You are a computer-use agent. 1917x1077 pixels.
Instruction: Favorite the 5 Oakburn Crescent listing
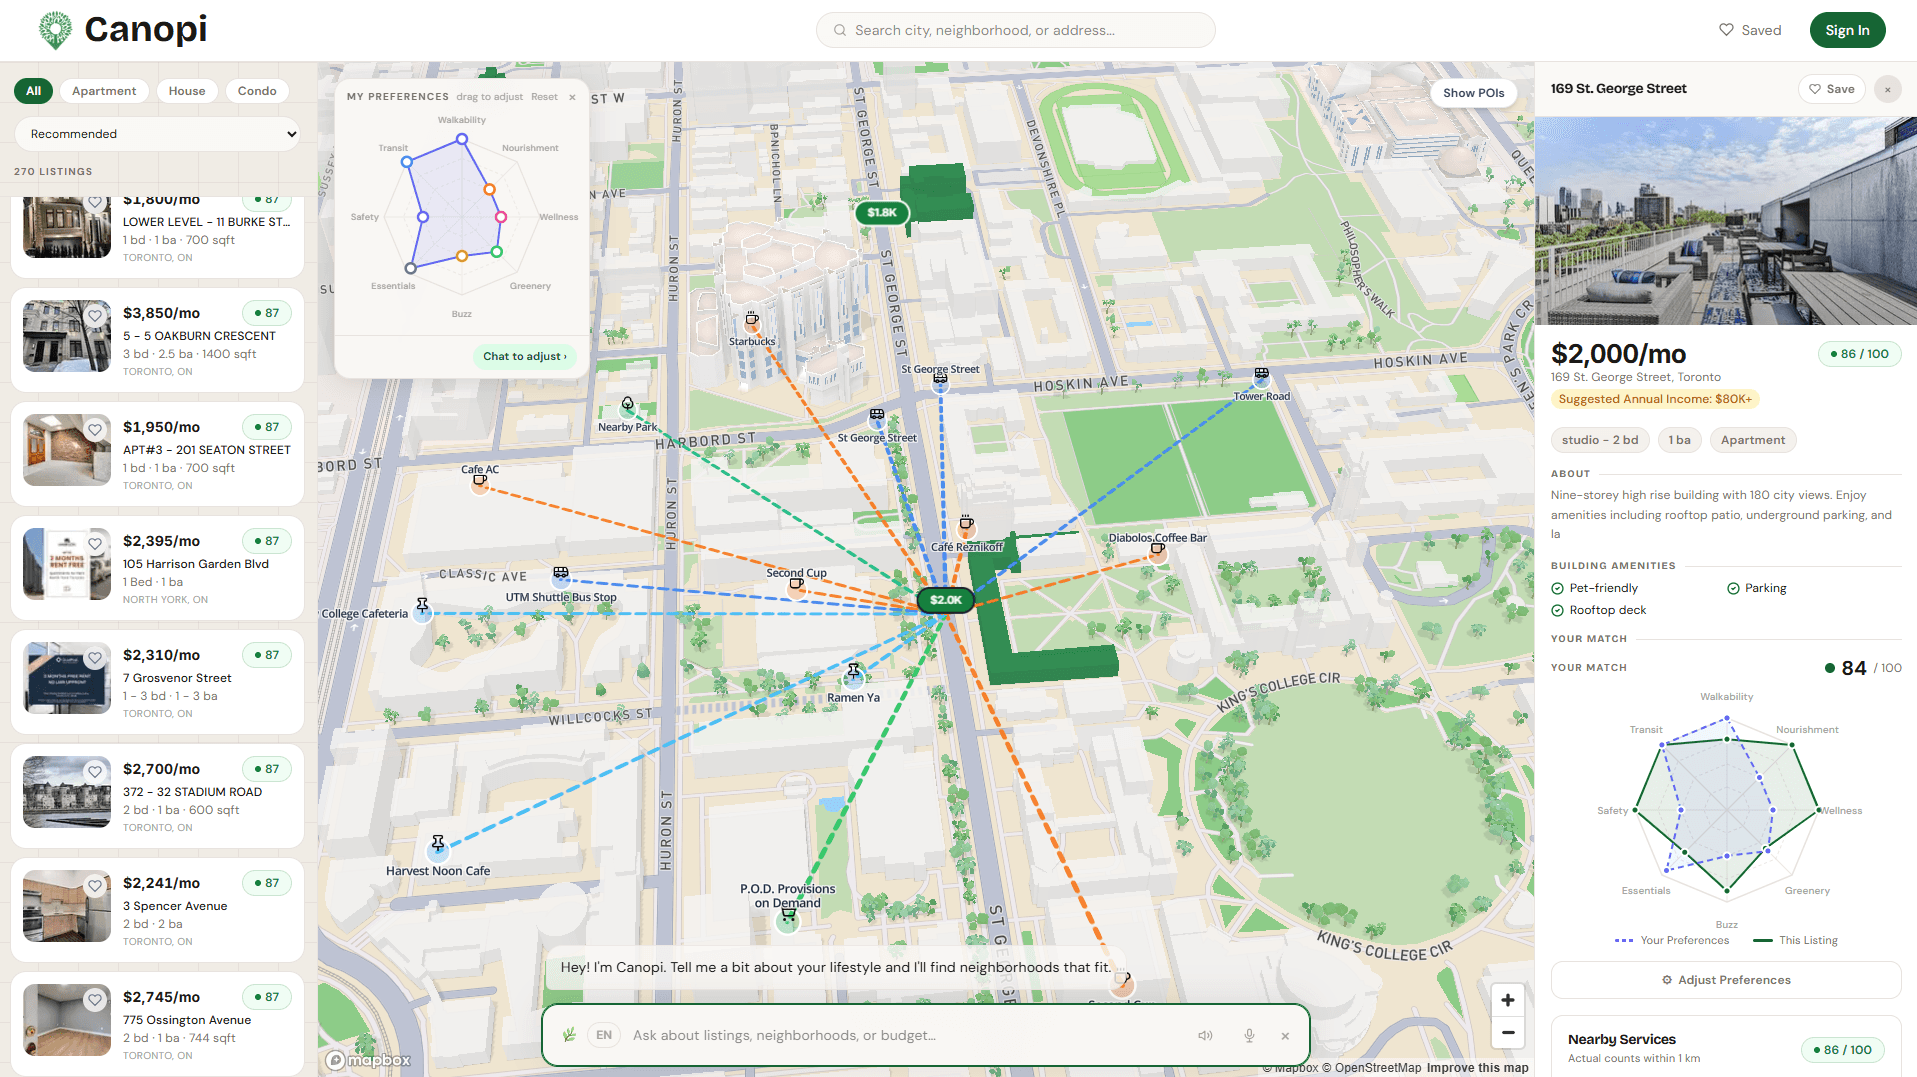pyautogui.click(x=95, y=316)
